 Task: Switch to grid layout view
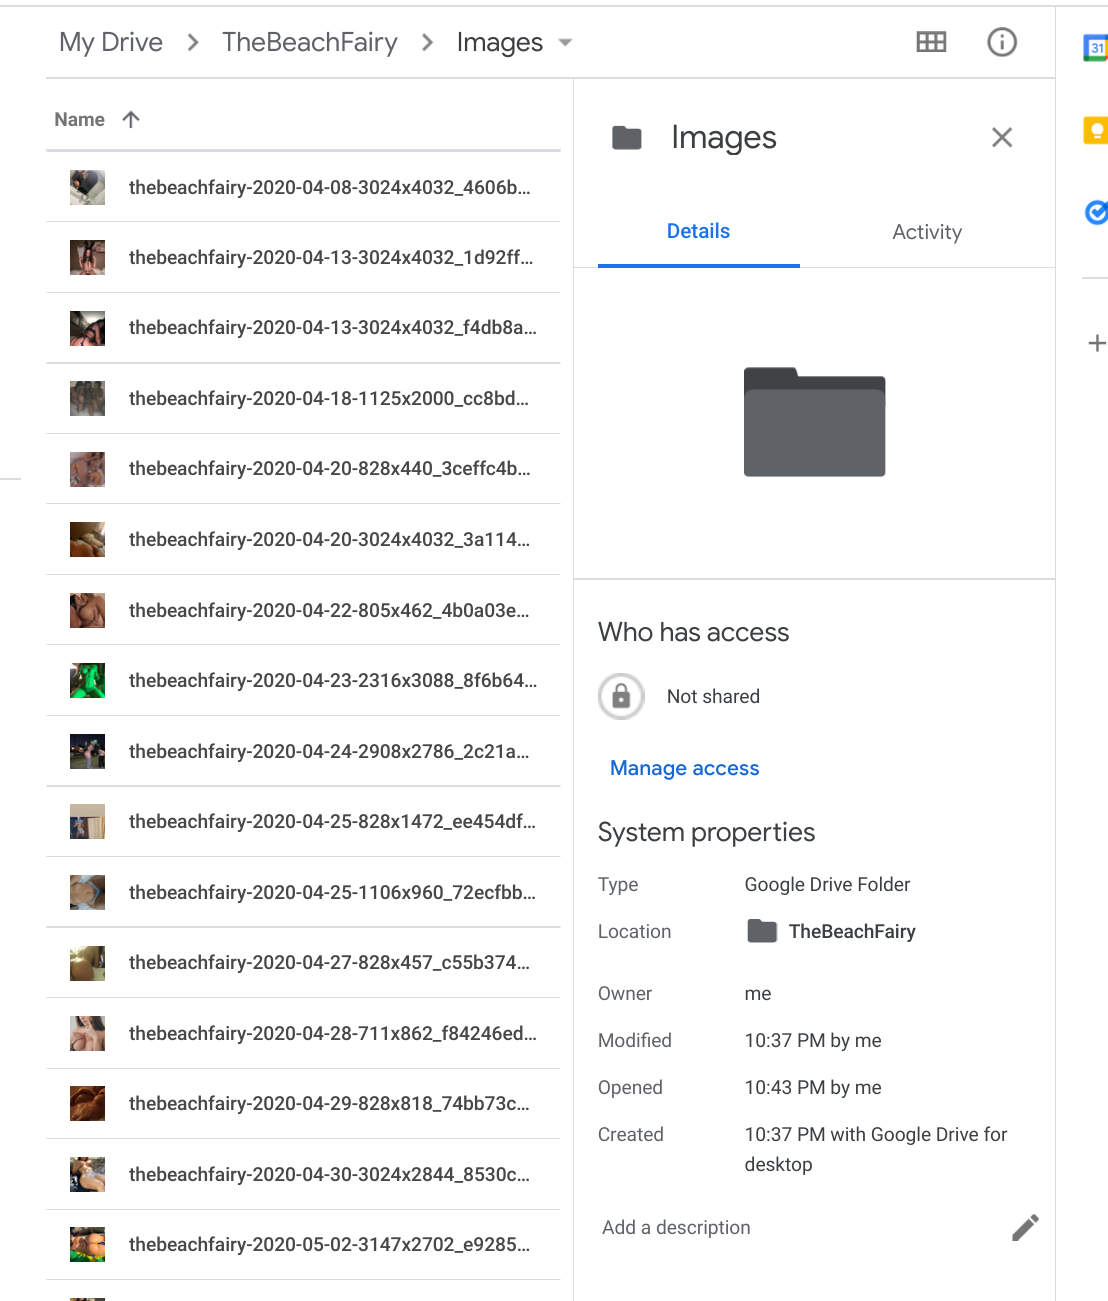point(931,41)
